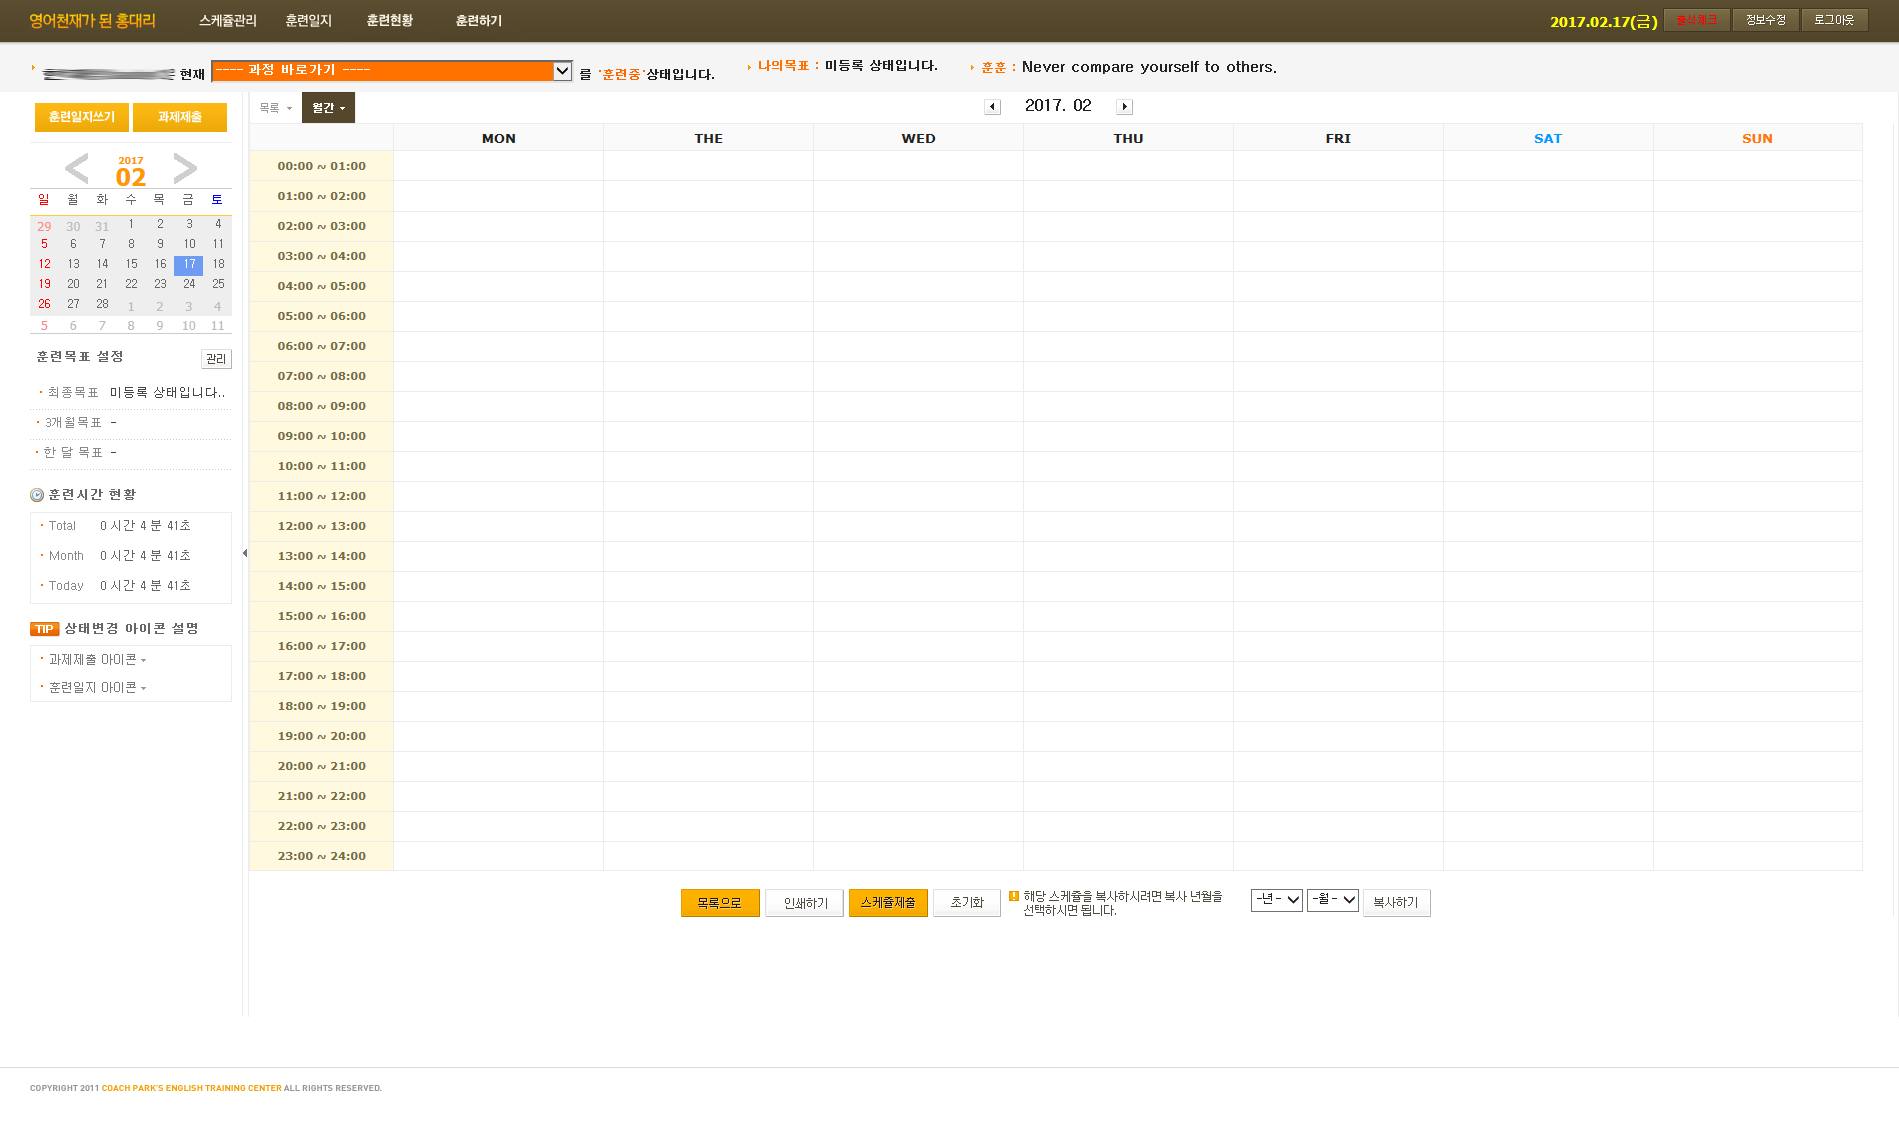Switch to the 월간 view tab

click(x=328, y=108)
